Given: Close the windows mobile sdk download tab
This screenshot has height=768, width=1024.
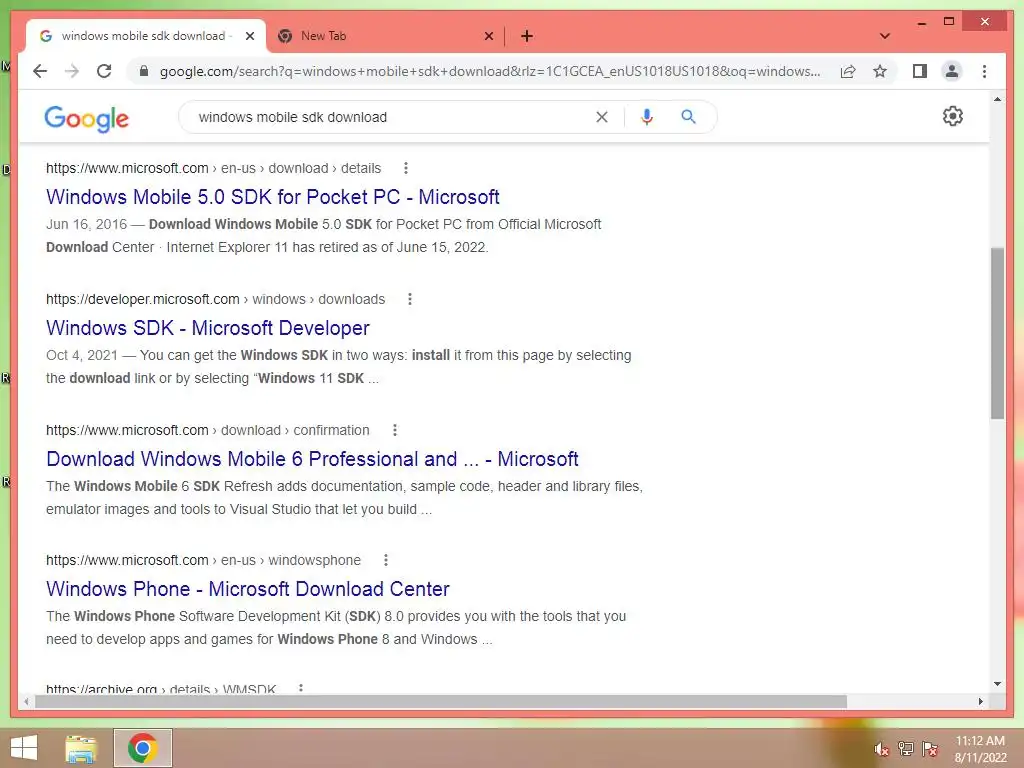Looking at the screenshot, I should tap(249, 36).
